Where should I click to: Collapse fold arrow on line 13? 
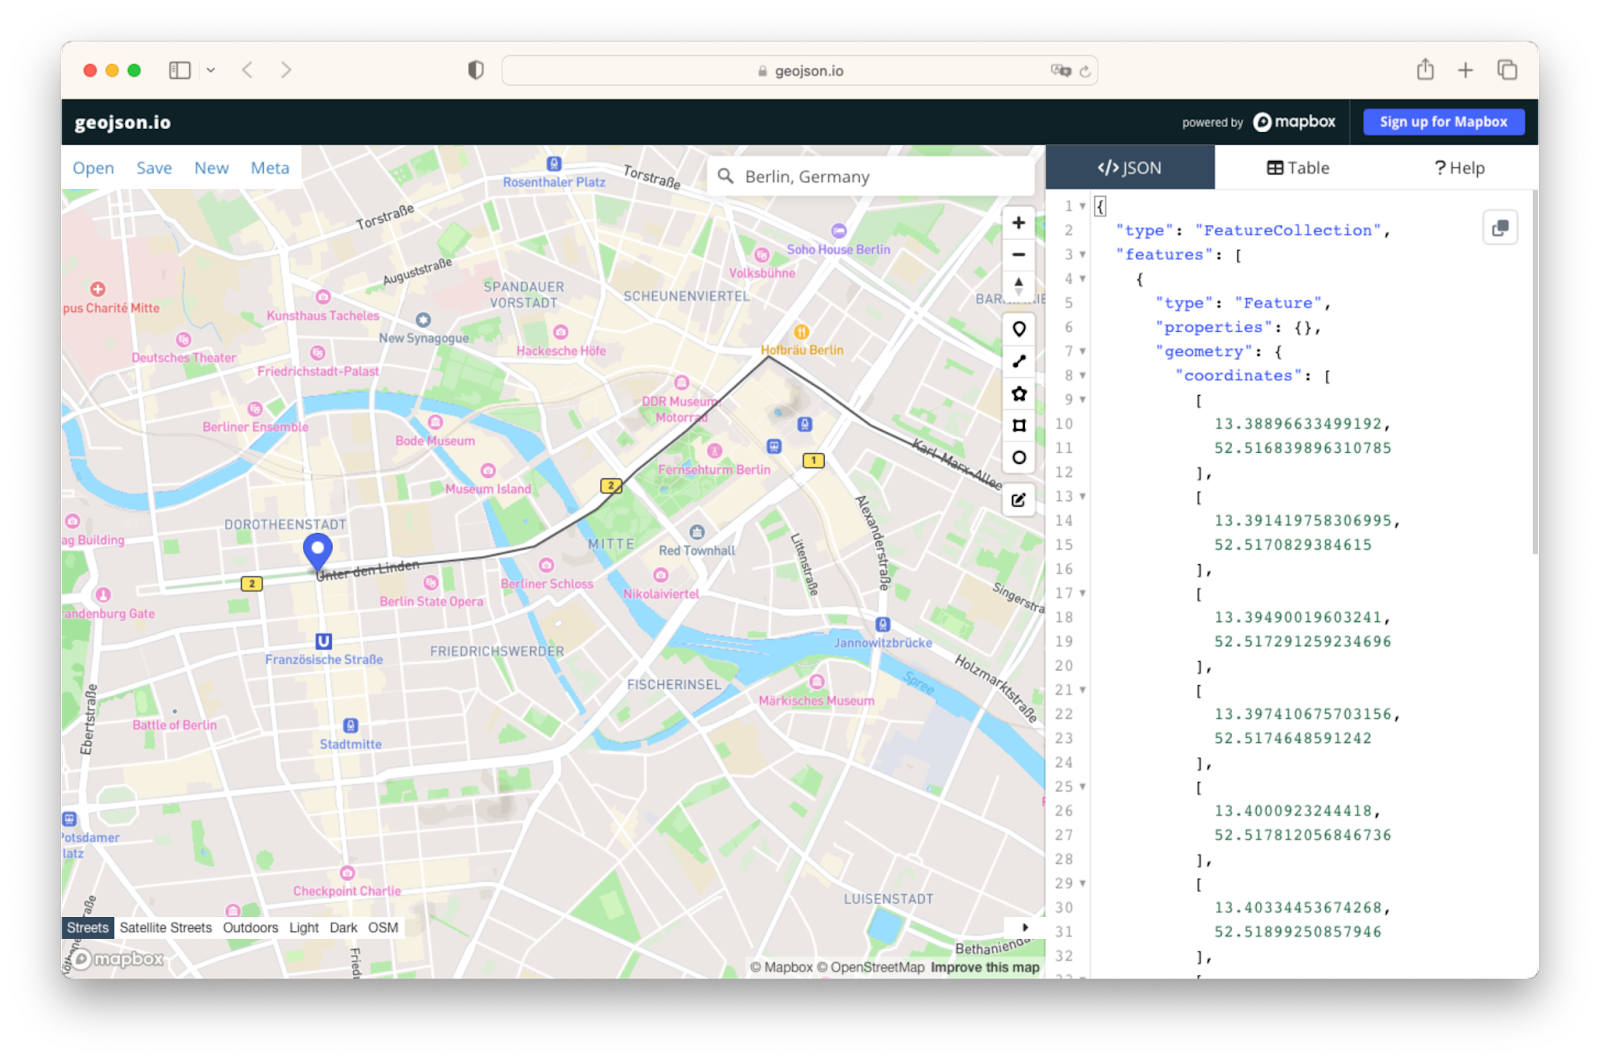pos(1082,497)
